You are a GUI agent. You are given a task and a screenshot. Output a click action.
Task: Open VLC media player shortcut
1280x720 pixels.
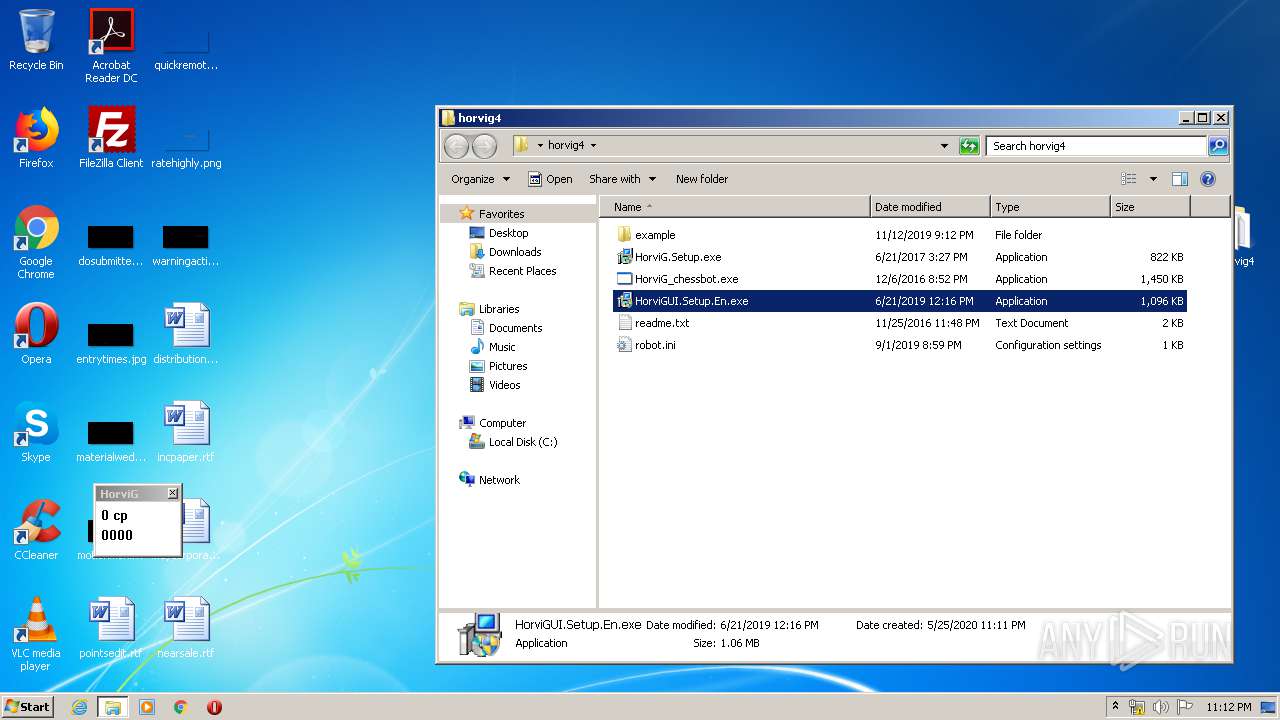tap(36, 634)
